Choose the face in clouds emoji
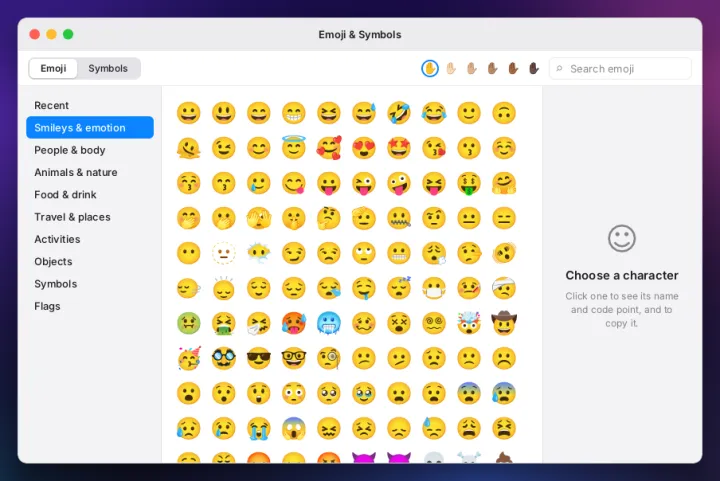Screen dimensions: 720x481 coord(259,253)
